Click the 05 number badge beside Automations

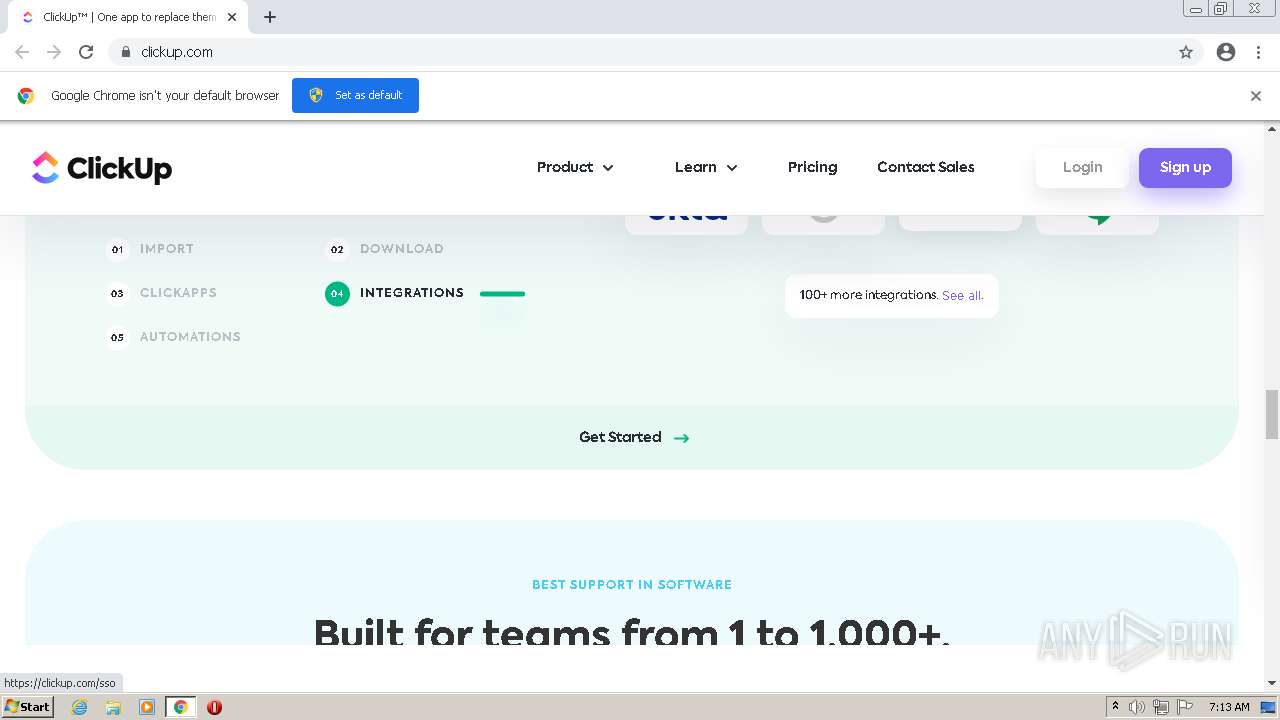pyautogui.click(x=117, y=337)
